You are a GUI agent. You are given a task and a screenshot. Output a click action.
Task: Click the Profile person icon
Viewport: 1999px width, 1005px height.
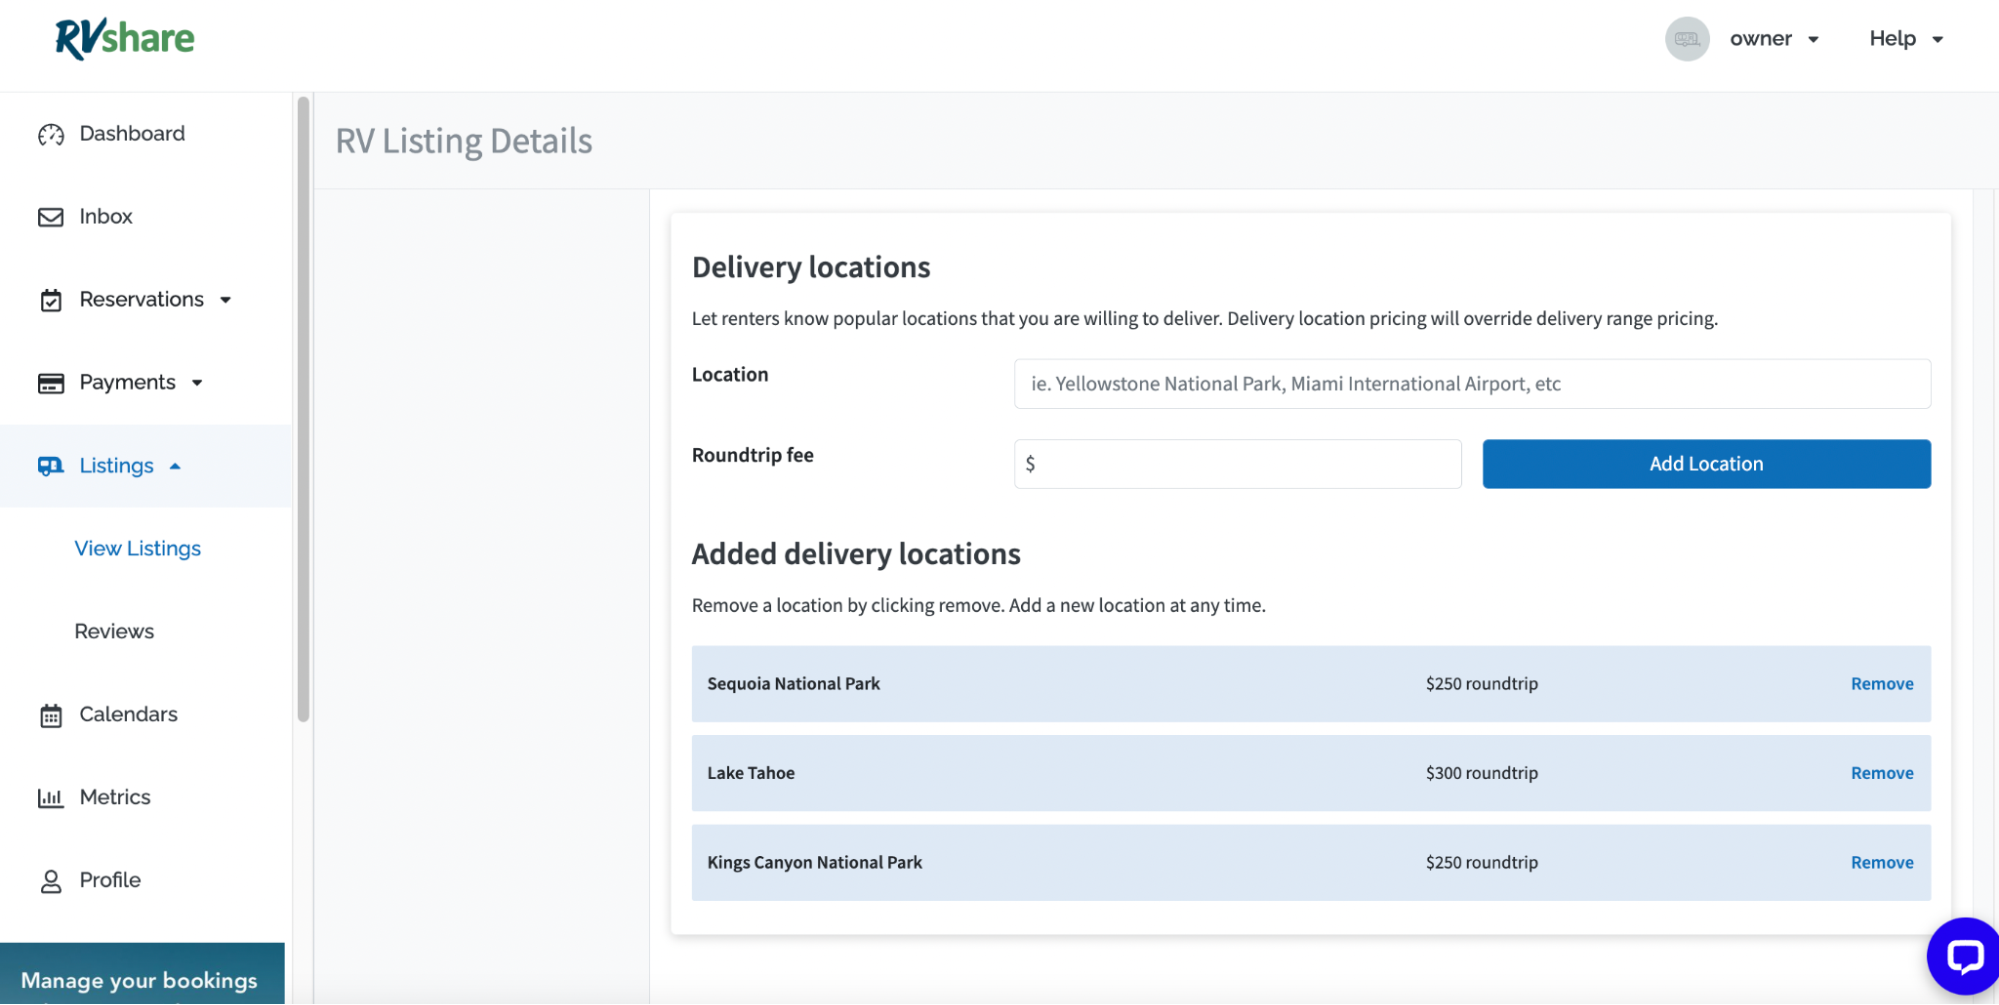coord(51,880)
